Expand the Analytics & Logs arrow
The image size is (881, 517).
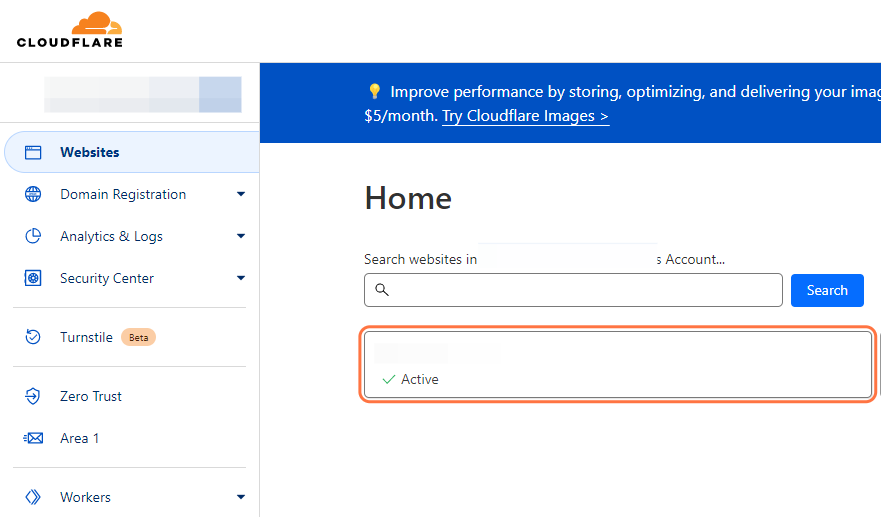coord(241,237)
